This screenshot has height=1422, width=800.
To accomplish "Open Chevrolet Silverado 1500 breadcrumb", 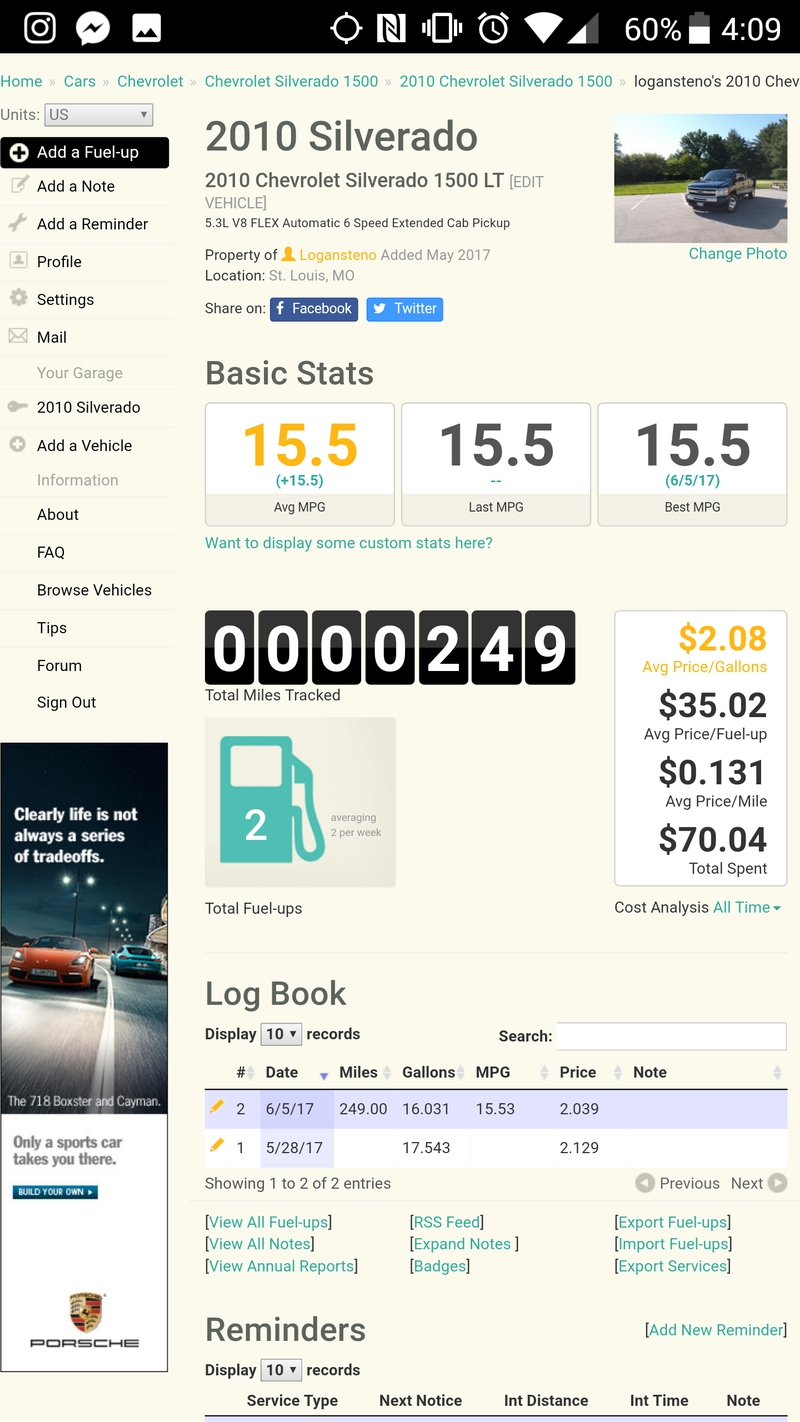I will 291,81.
